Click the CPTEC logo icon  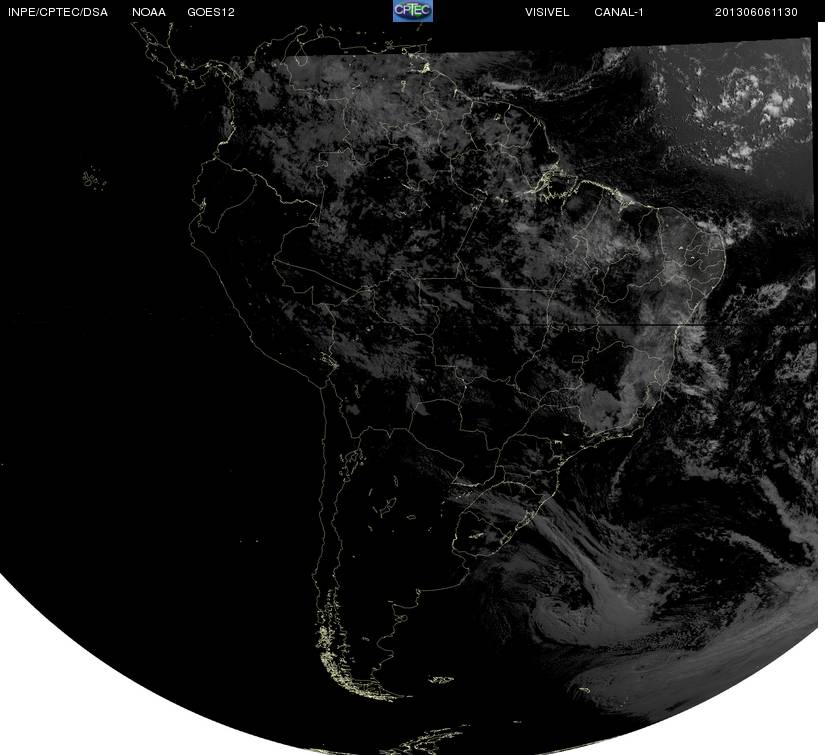pos(413,11)
